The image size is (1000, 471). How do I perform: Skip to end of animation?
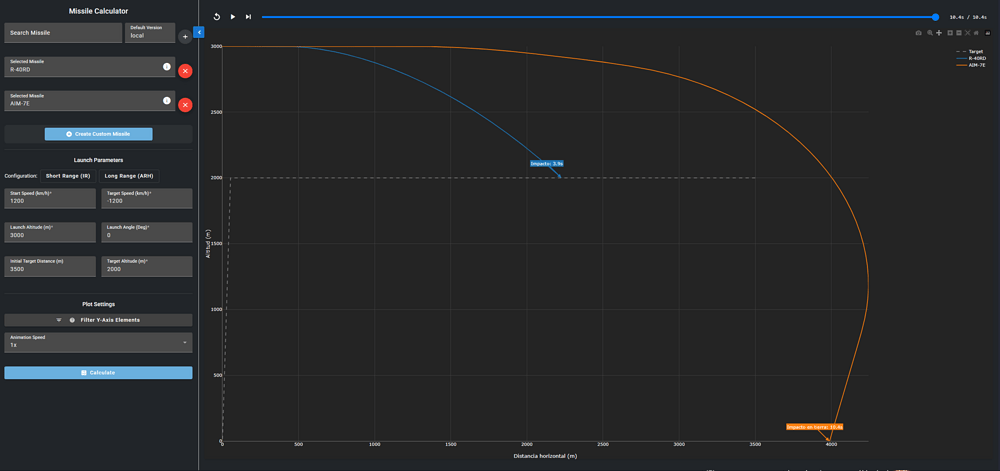[x=249, y=17]
